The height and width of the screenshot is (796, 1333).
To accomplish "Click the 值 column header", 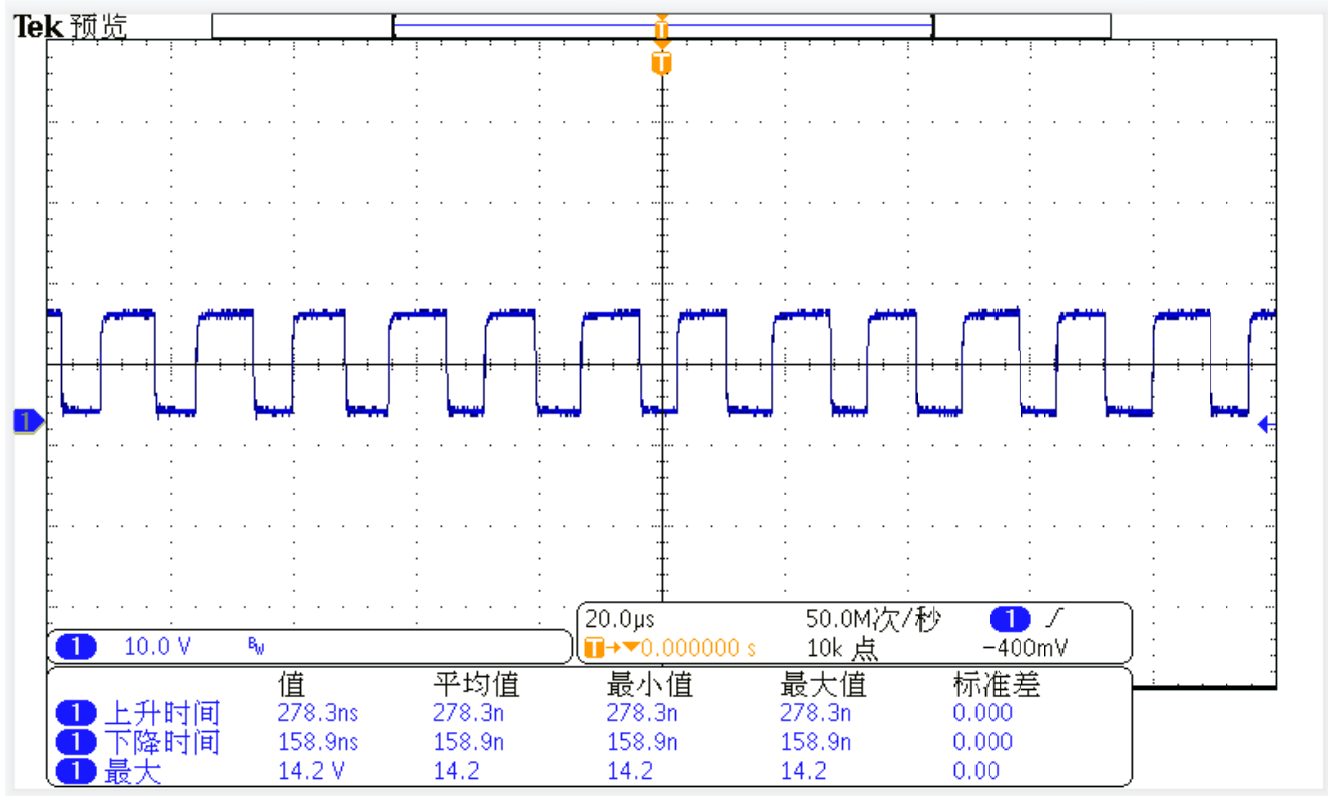I will (290, 685).
